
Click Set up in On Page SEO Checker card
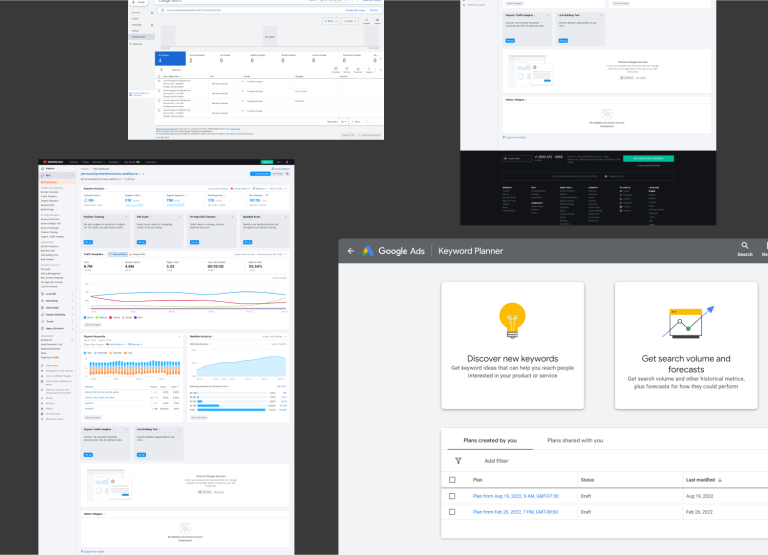tap(194, 242)
